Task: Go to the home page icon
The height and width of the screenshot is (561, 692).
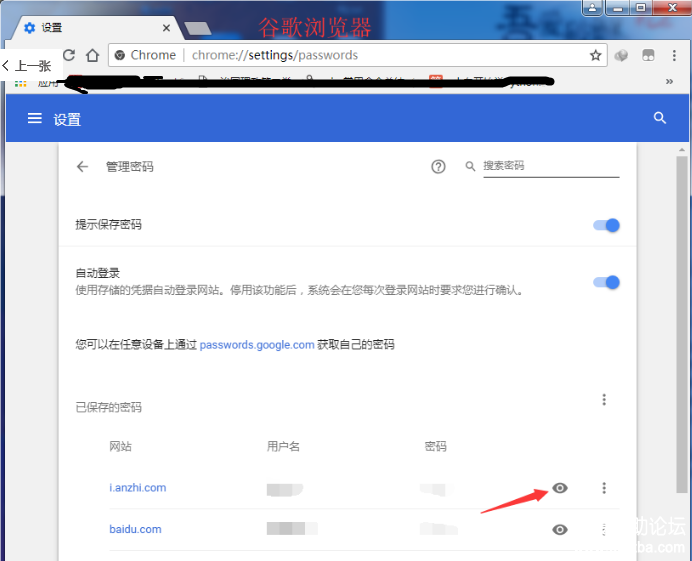Action: point(92,55)
